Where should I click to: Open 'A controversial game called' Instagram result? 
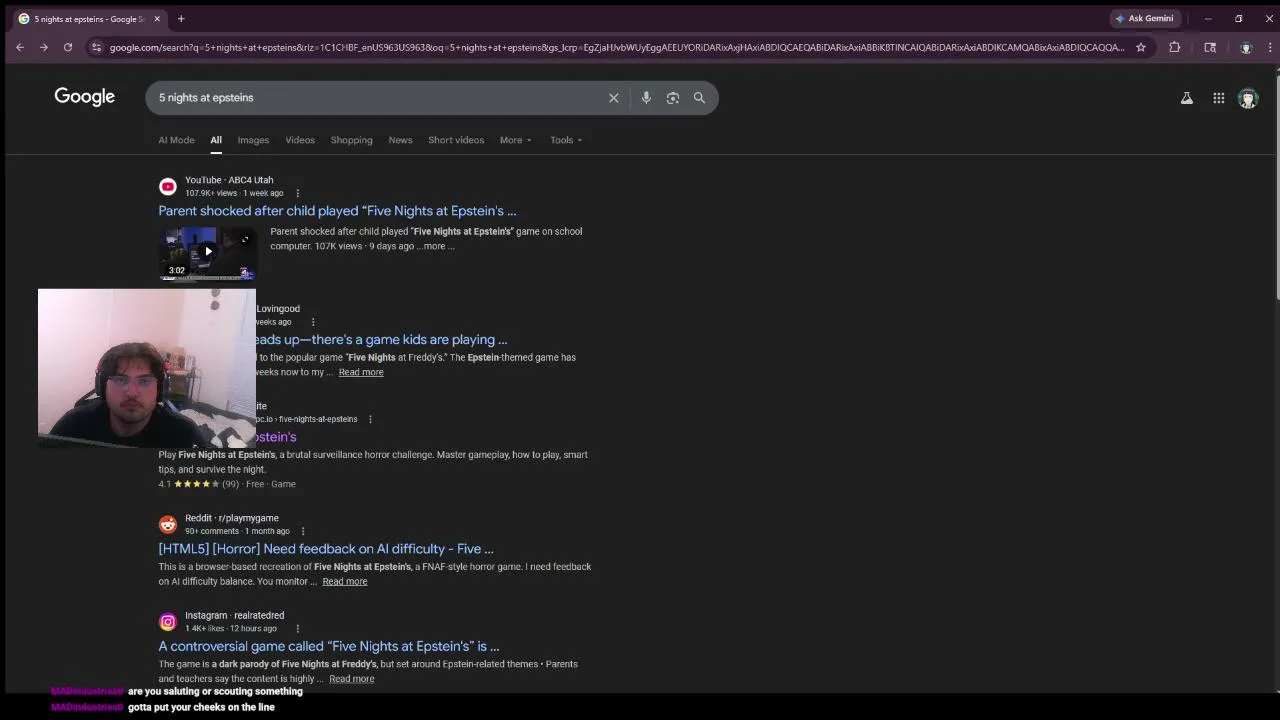pyautogui.click(x=329, y=646)
